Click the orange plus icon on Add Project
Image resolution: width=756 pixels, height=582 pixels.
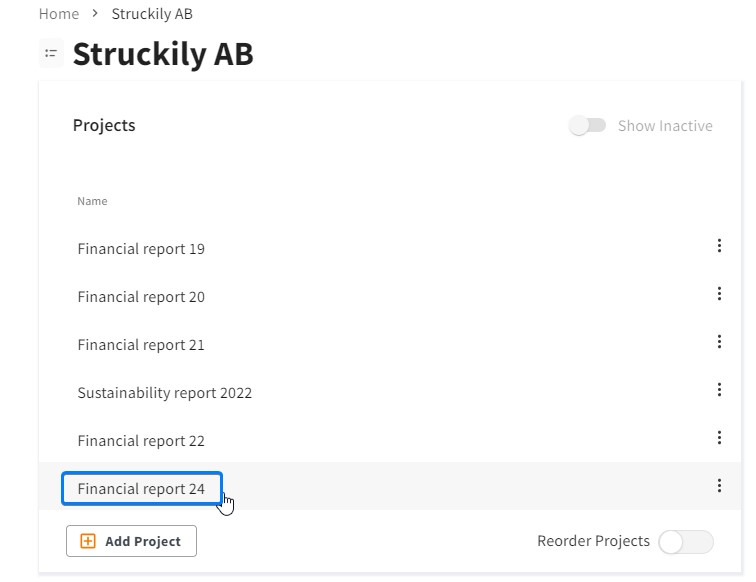pos(88,541)
